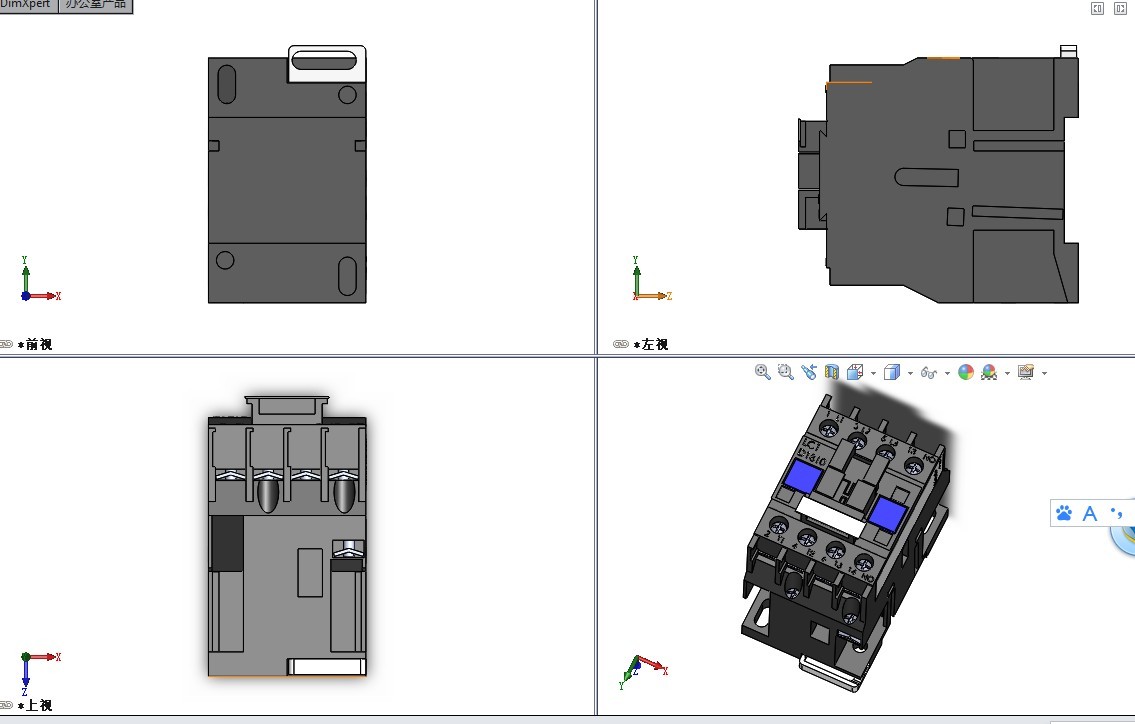1135x724 pixels.
Task: Click the white label plate on isometric model
Action: point(830,517)
